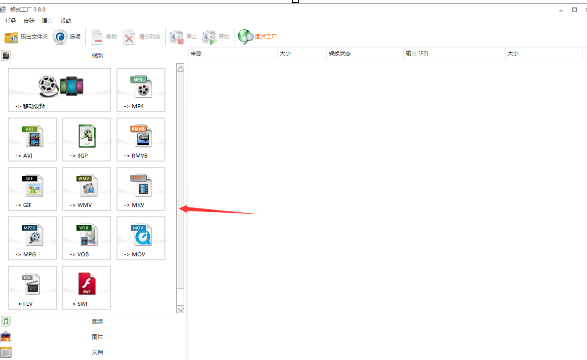Click the Remove toolbar button

coord(104,37)
